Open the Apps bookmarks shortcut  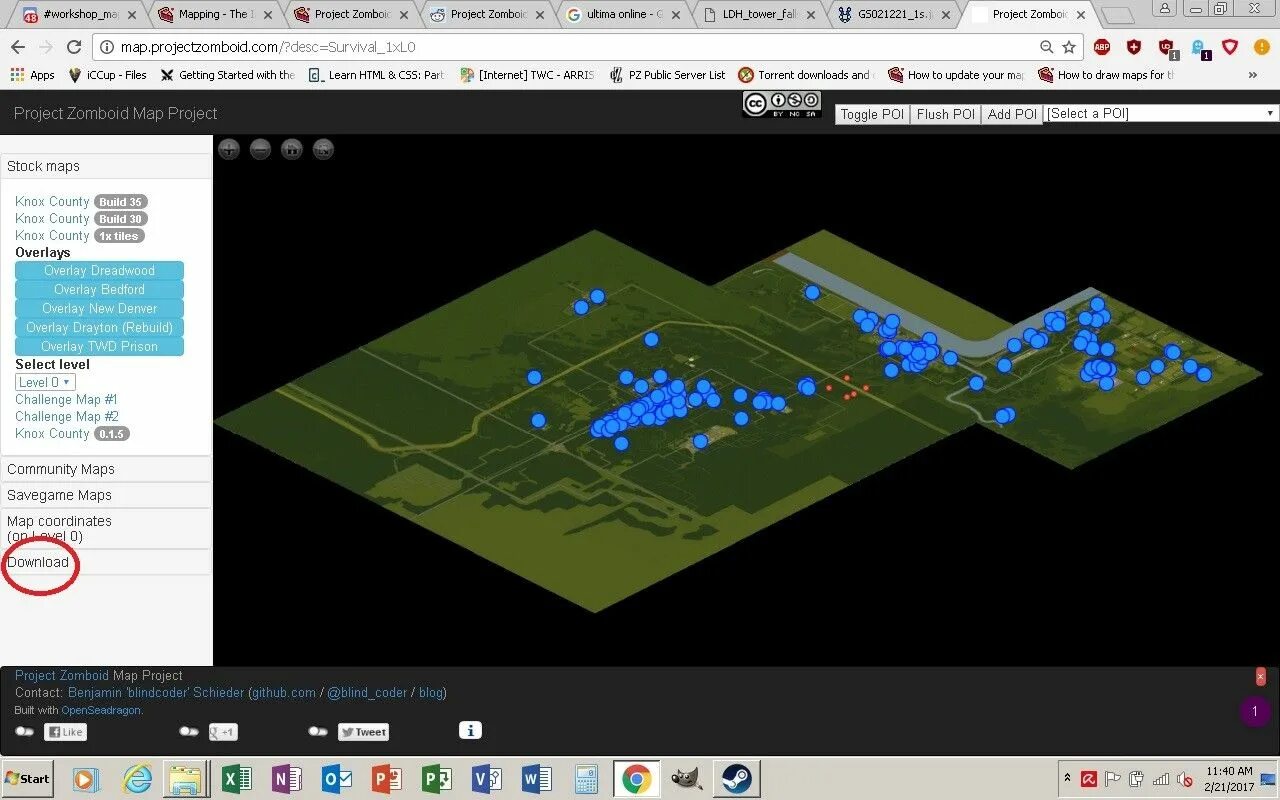coord(32,75)
